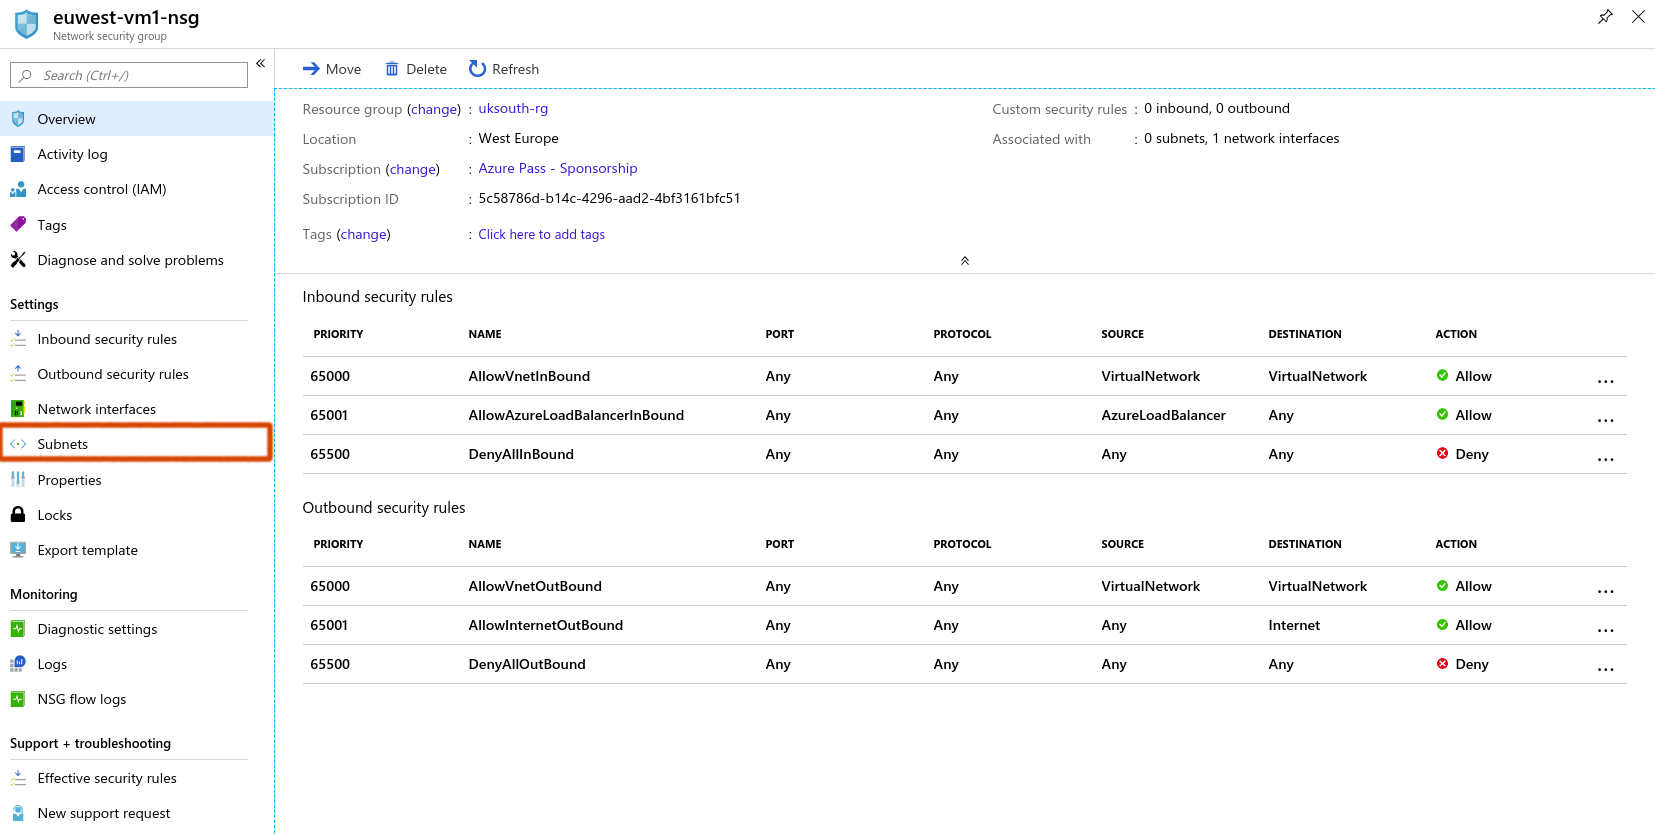This screenshot has width=1655, height=835.
Task: Click the Move arrow icon
Action: pos(311,69)
